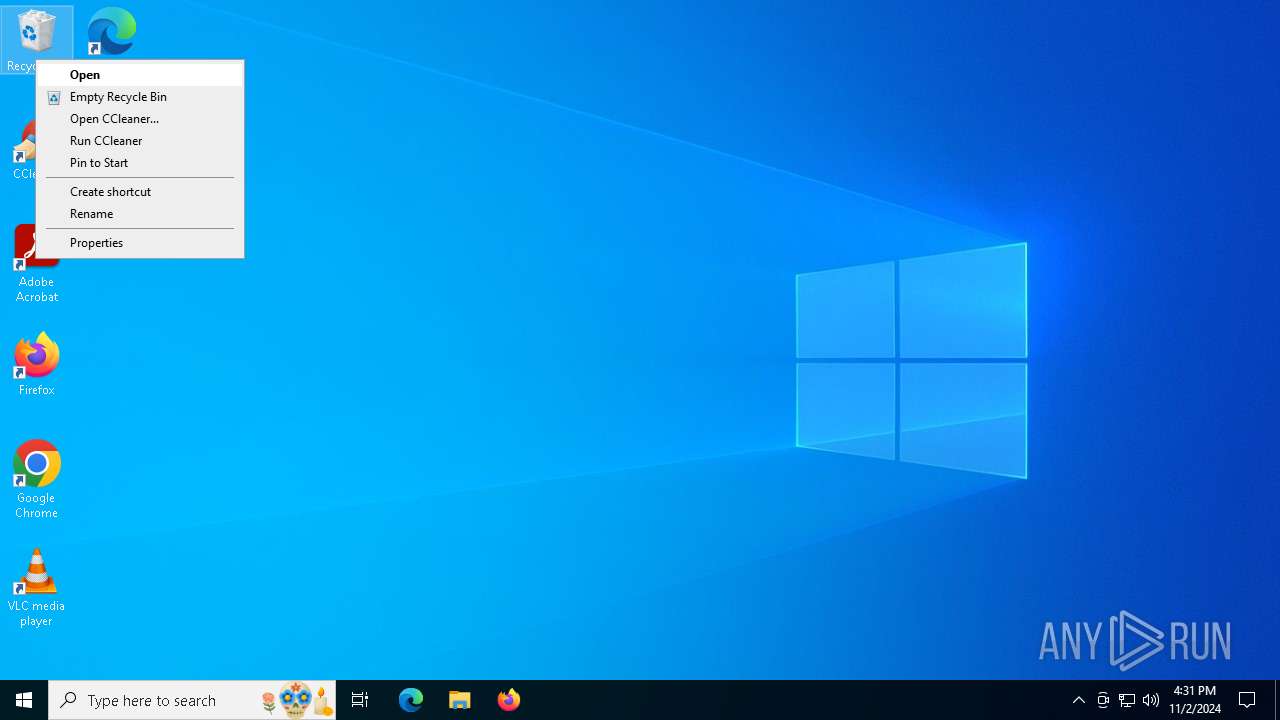Open Task View from the taskbar
Viewport: 1280px width, 720px height.
pyautogui.click(x=360, y=700)
